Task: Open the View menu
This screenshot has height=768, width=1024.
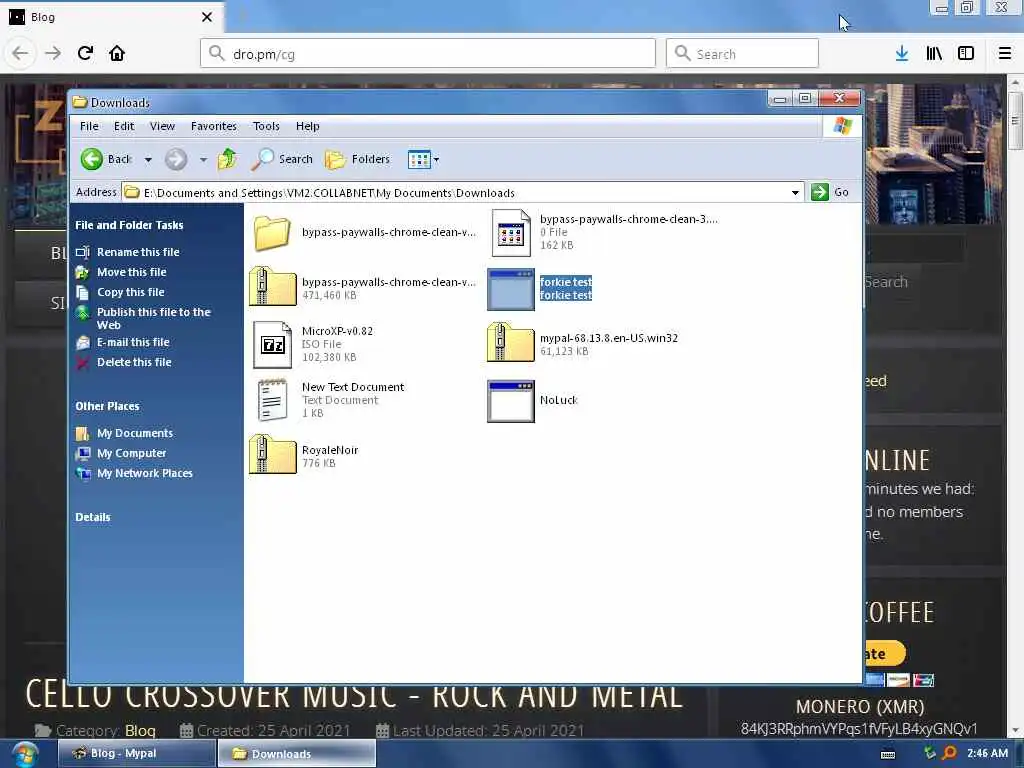Action: pyautogui.click(x=162, y=126)
